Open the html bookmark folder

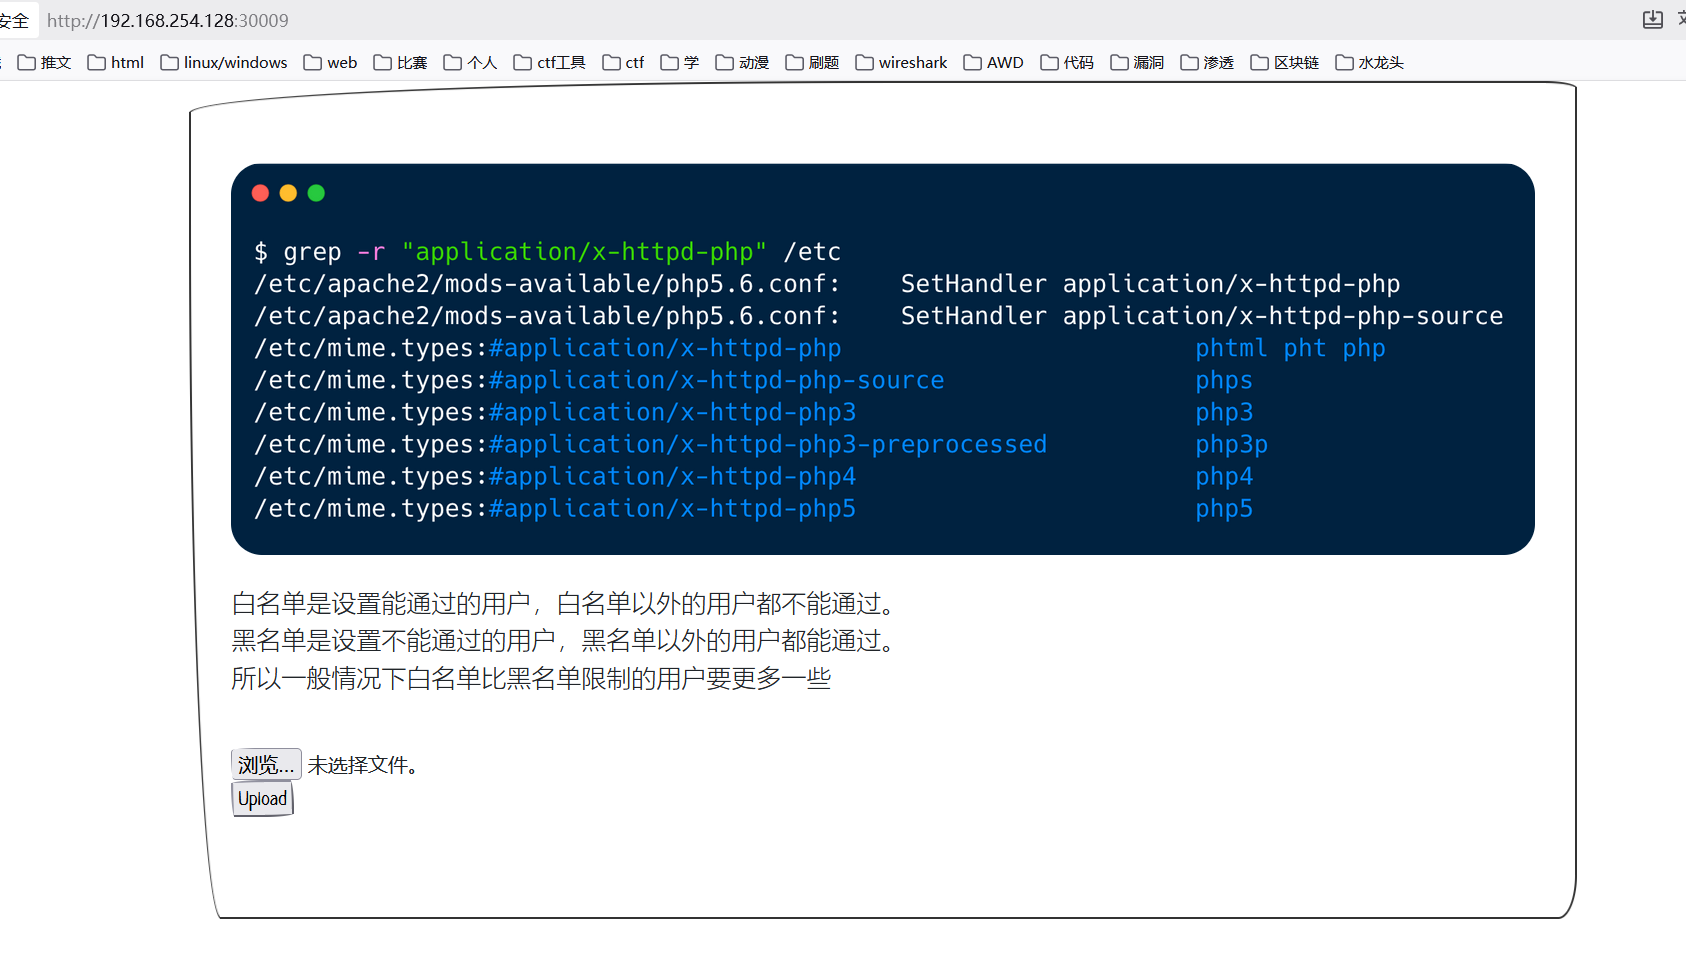(x=116, y=62)
